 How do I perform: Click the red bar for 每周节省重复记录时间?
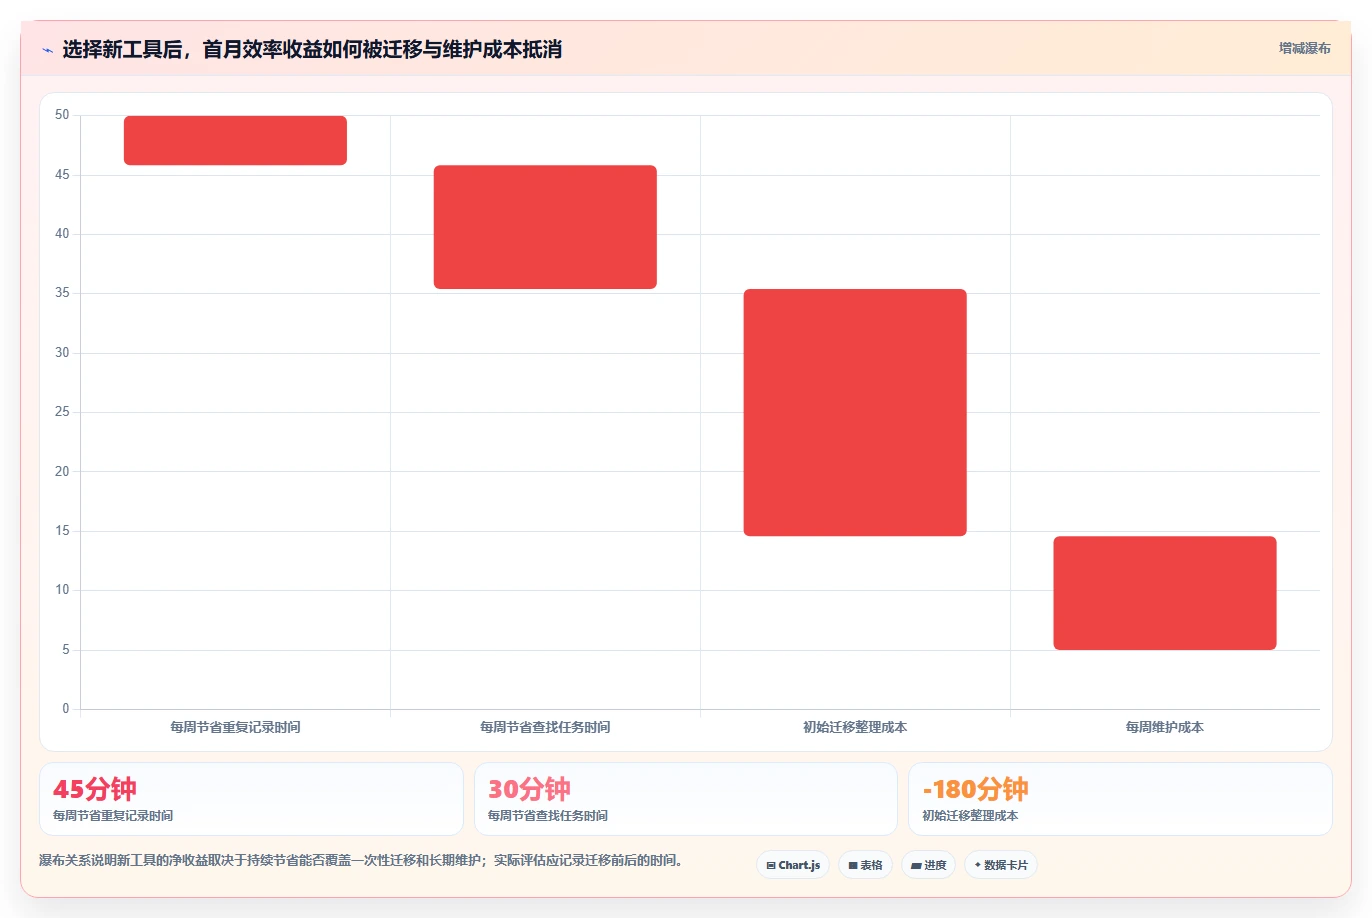[235, 140]
